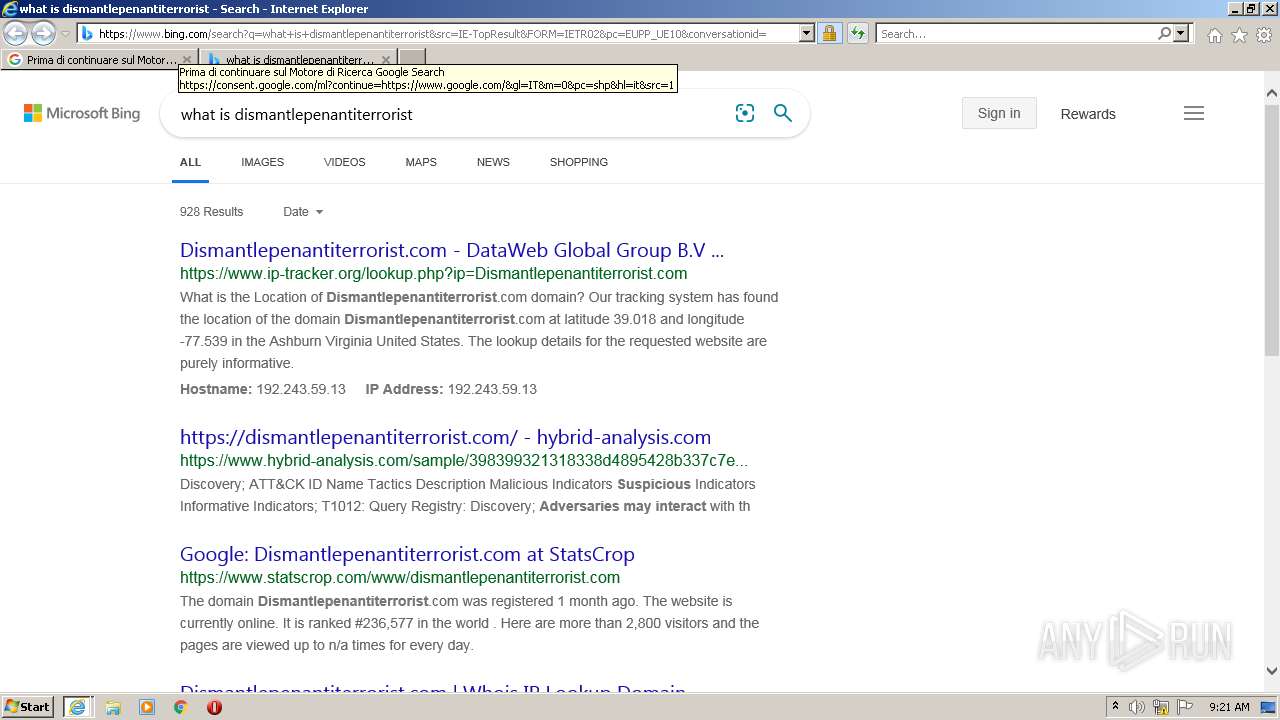Open the Windows Start menu

tap(28, 706)
